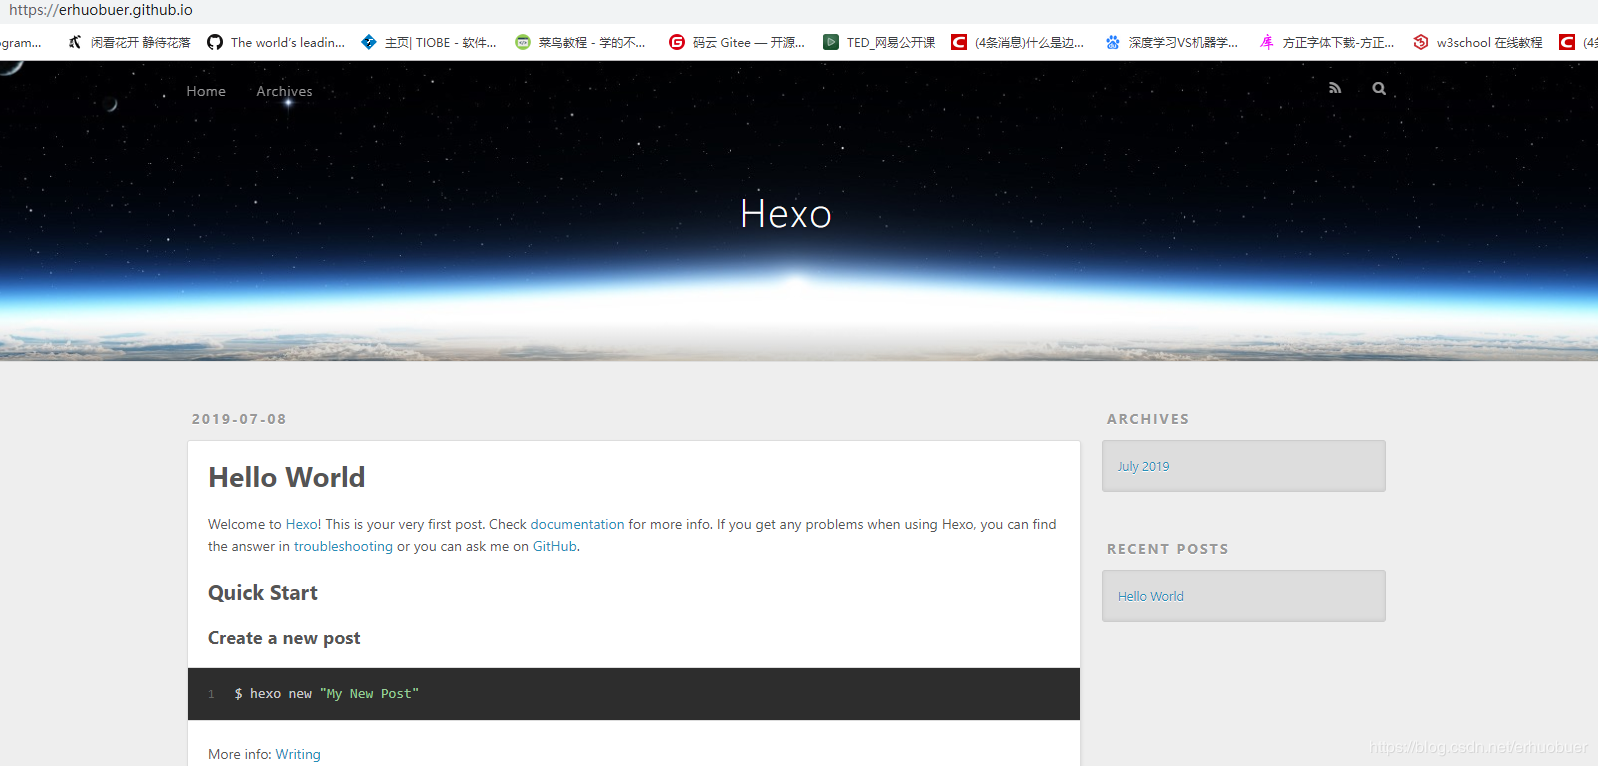Open July 2019 in Archives
The image size is (1598, 766).
point(1143,466)
